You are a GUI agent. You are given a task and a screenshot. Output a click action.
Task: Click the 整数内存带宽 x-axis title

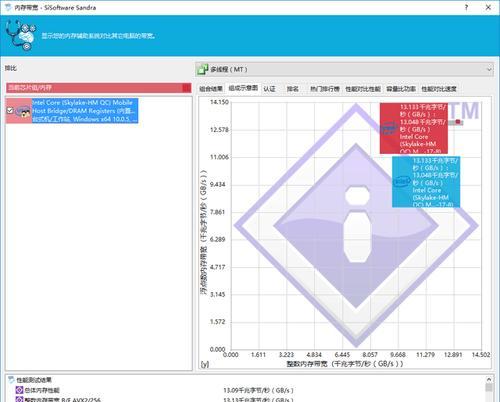pos(345,364)
